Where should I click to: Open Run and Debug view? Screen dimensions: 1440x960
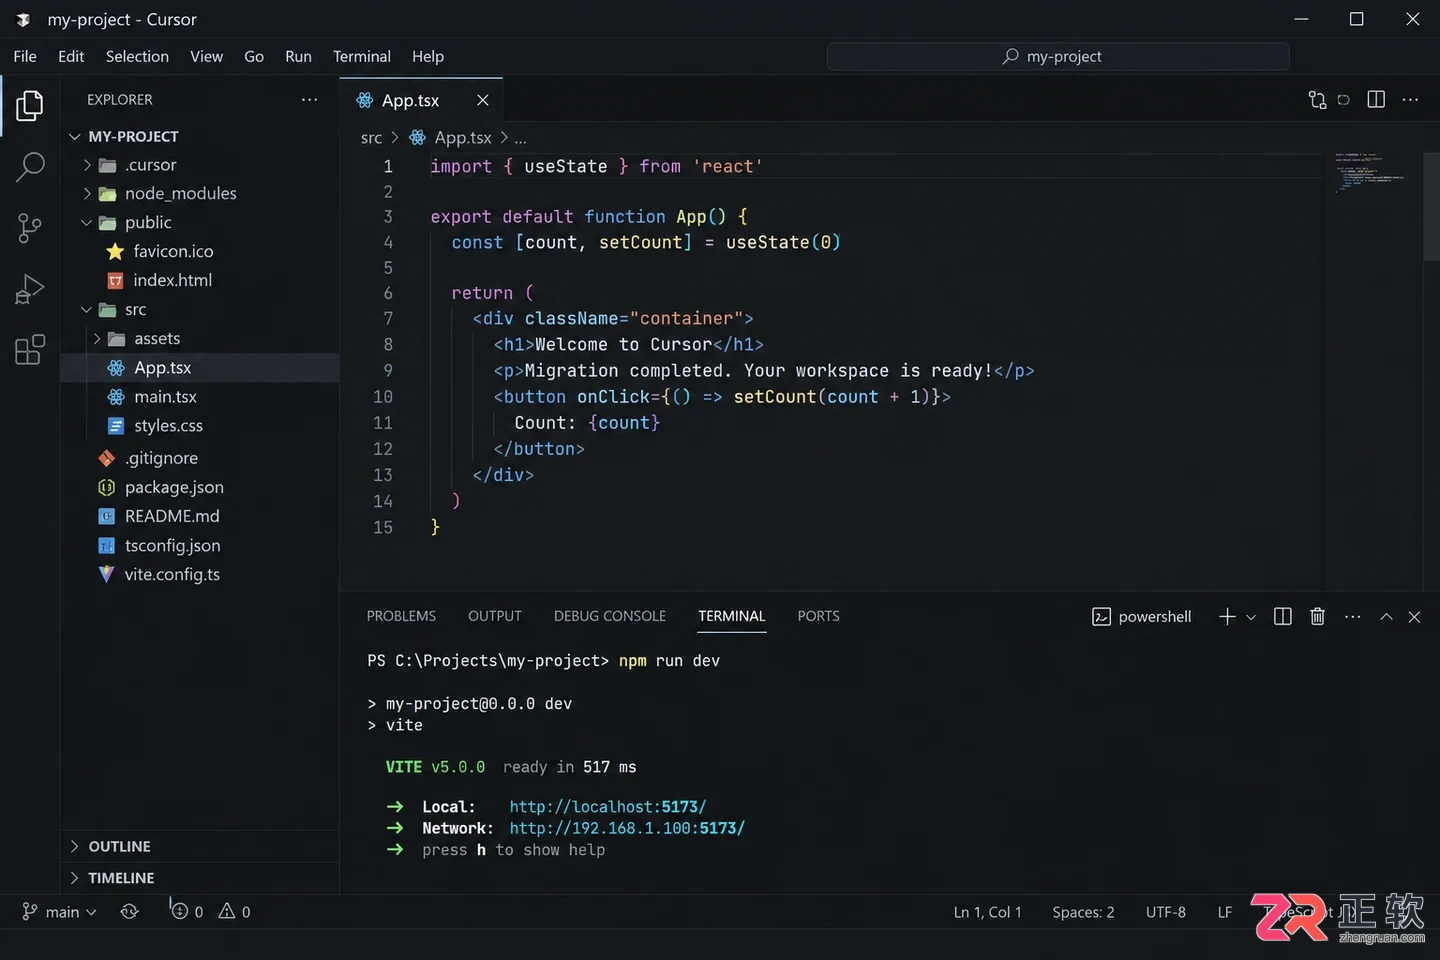point(30,289)
